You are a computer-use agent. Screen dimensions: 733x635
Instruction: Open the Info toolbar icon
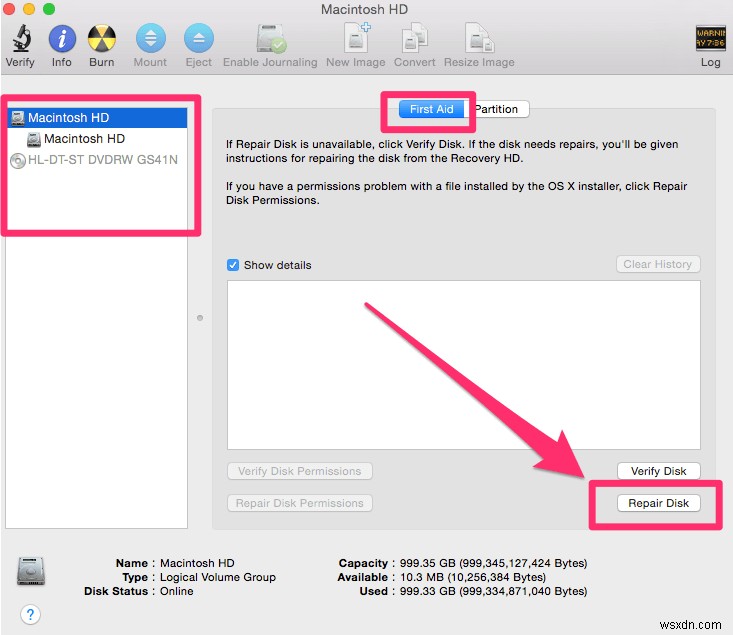[x=62, y=38]
